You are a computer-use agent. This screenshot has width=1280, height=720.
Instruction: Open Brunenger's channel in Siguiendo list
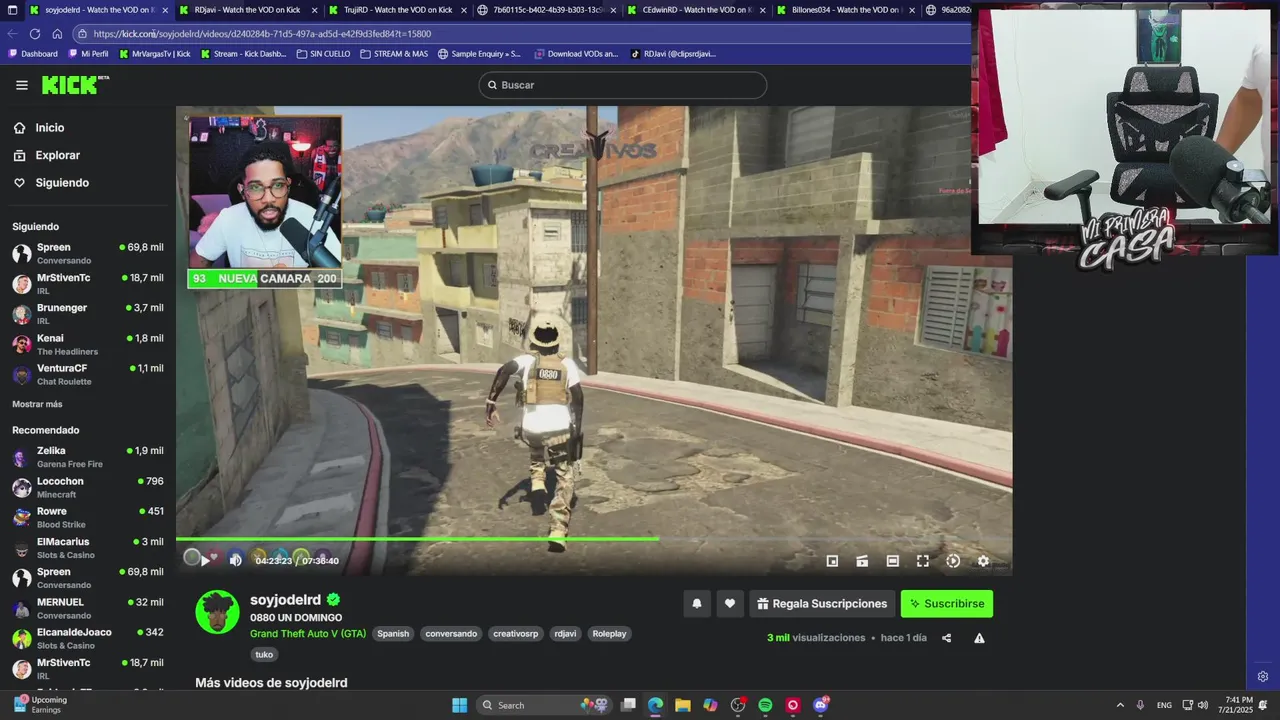[88, 313]
